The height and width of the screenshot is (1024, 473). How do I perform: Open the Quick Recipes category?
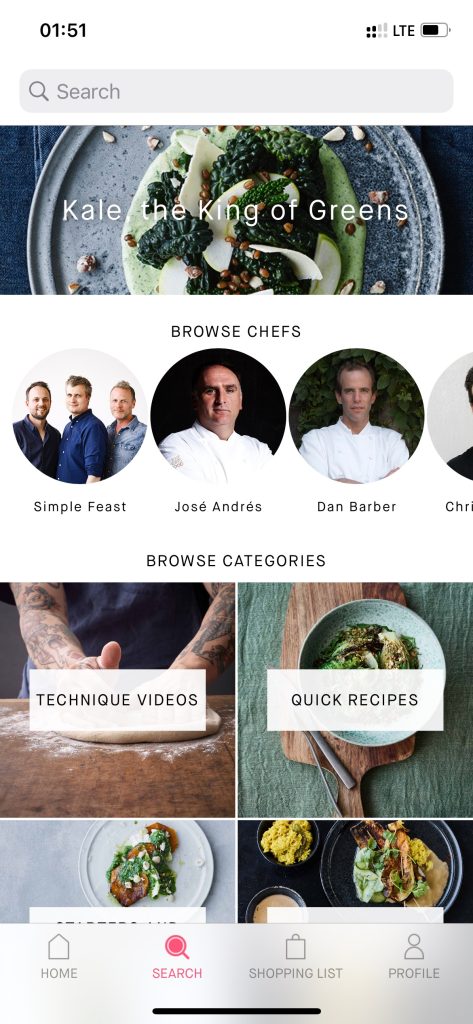355,700
